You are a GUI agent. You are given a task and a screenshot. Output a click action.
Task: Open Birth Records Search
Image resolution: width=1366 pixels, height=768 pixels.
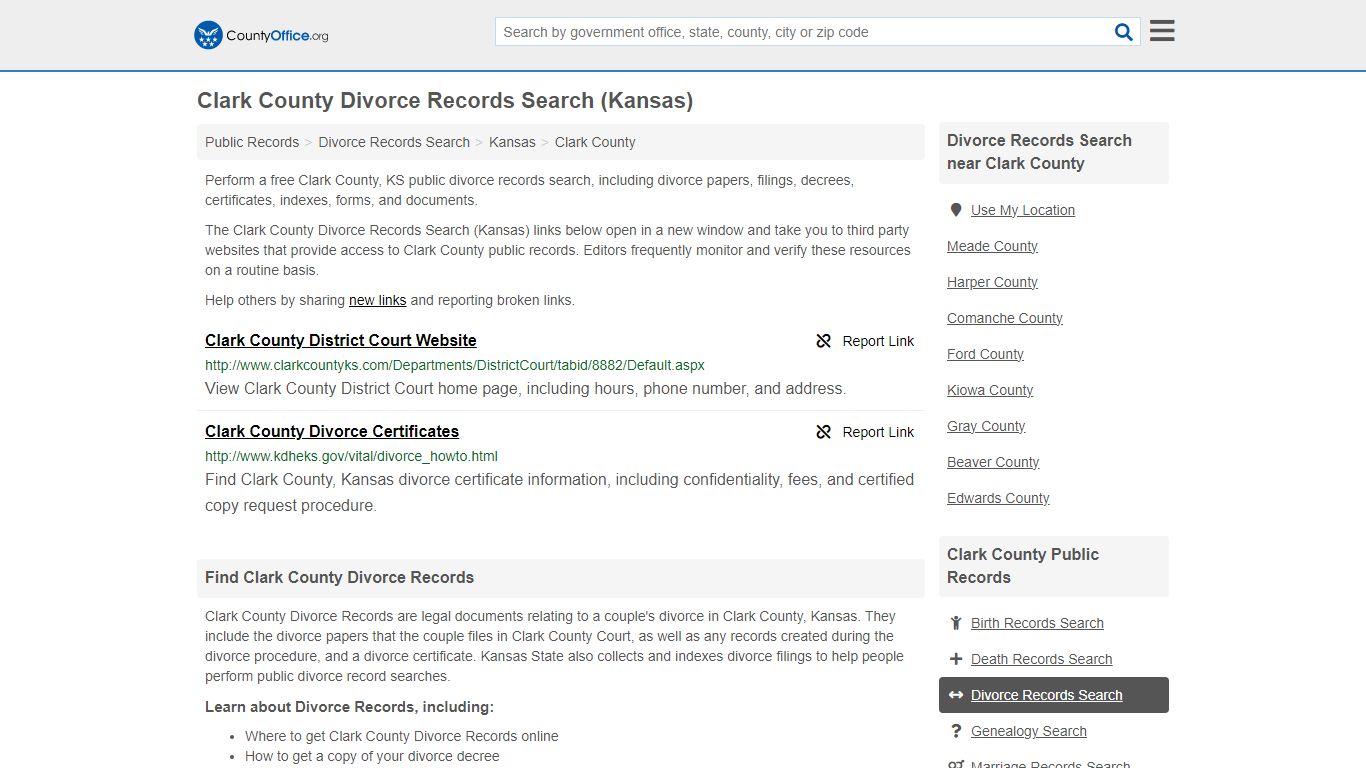point(1037,623)
